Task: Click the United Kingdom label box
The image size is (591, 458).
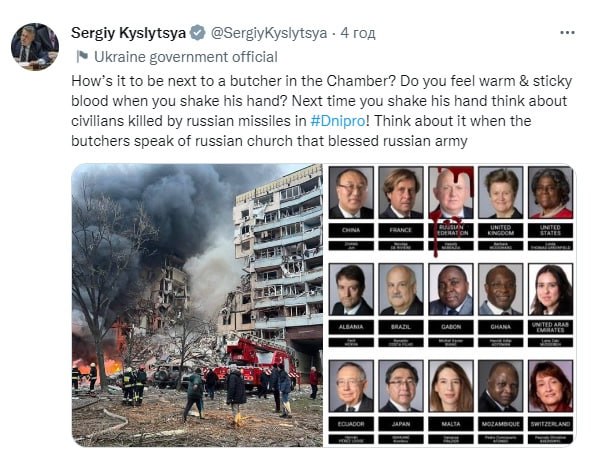Action: coord(501,230)
